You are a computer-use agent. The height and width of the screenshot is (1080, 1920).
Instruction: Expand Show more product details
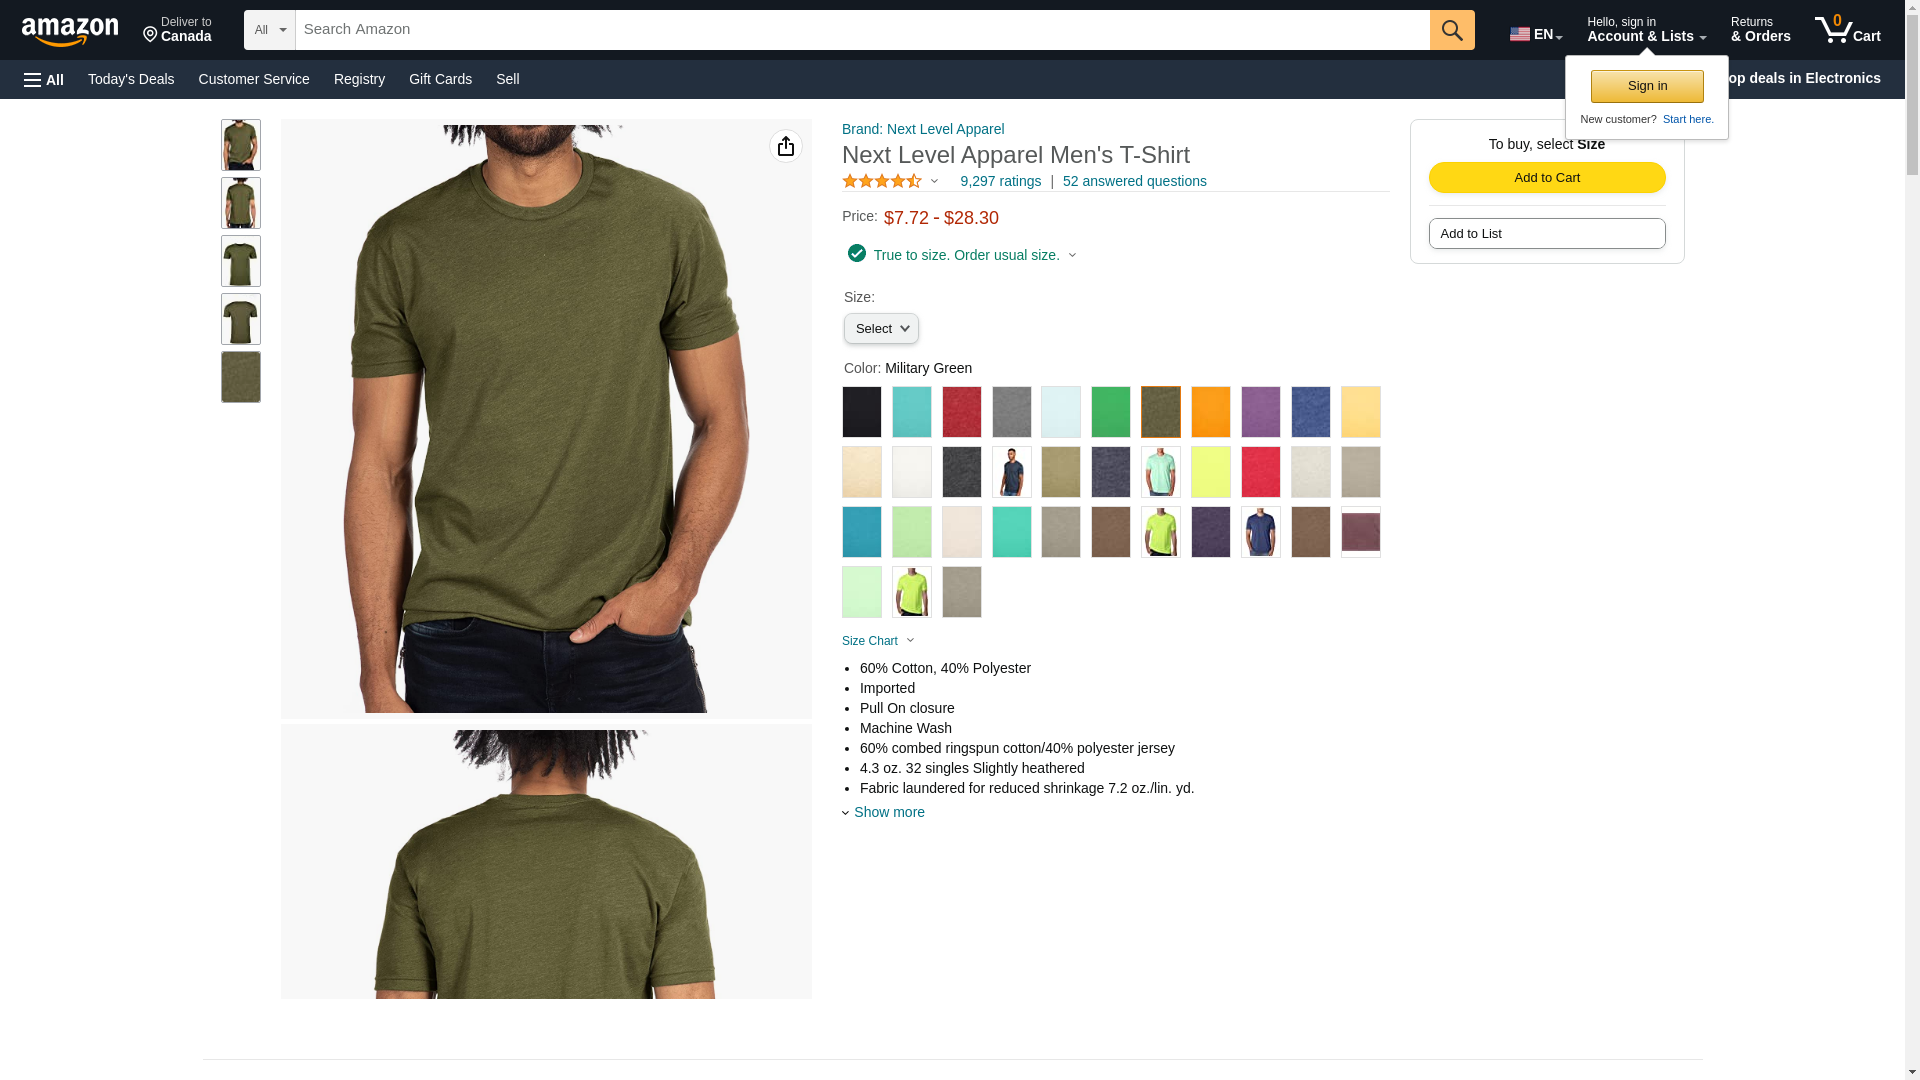(884, 812)
